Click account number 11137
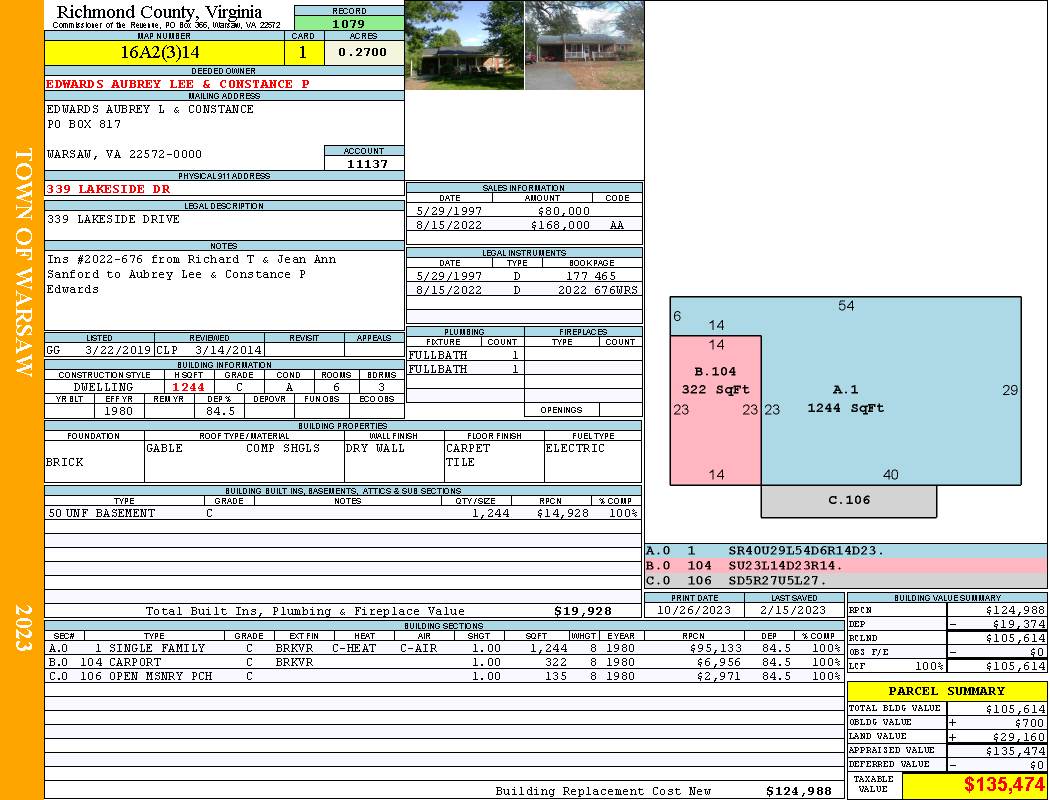 [367, 164]
